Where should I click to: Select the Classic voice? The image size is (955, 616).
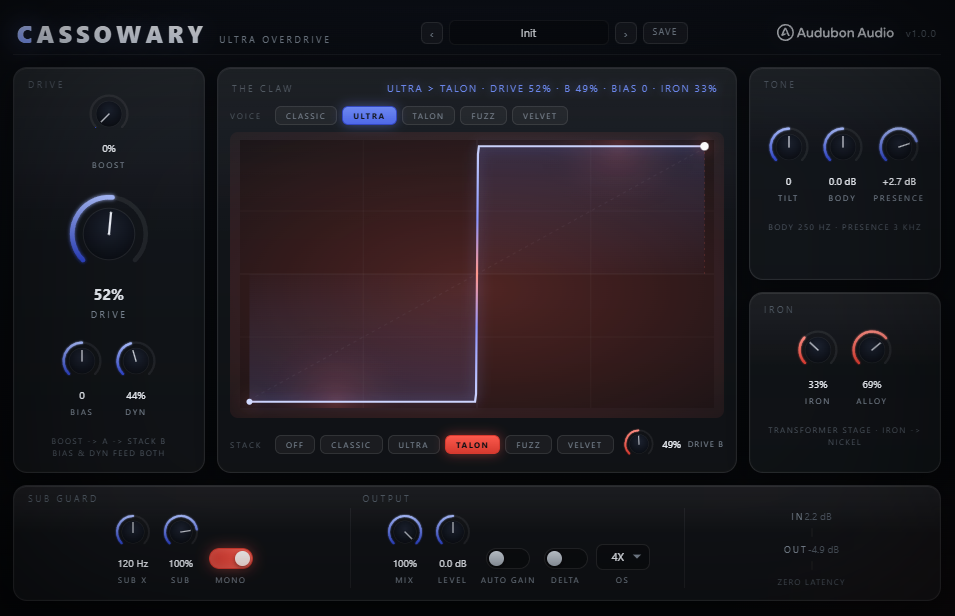tap(306, 116)
